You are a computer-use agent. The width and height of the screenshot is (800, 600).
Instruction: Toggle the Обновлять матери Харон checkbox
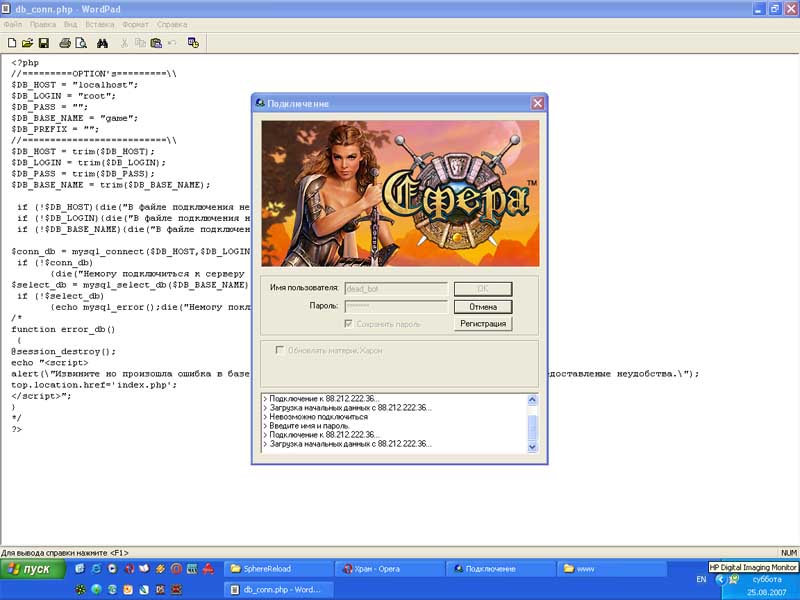point(280,350)
